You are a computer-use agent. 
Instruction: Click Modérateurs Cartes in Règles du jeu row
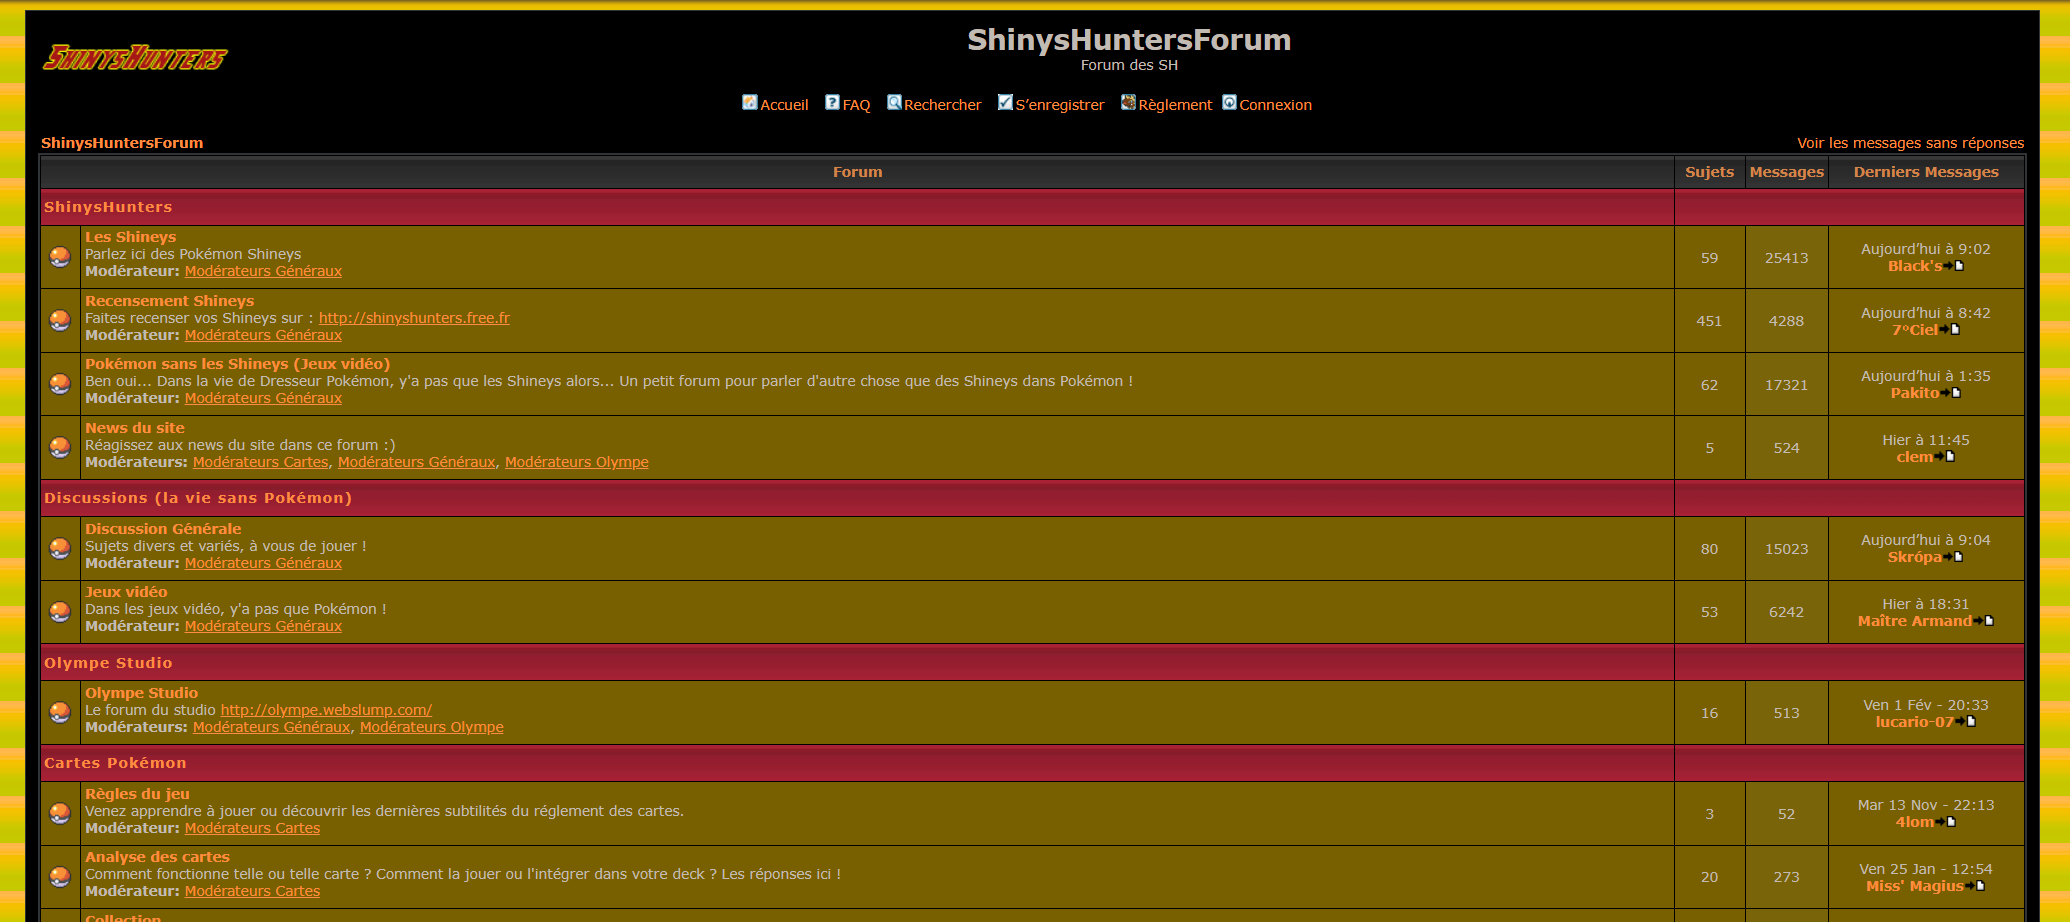click(x=252, y=828)
